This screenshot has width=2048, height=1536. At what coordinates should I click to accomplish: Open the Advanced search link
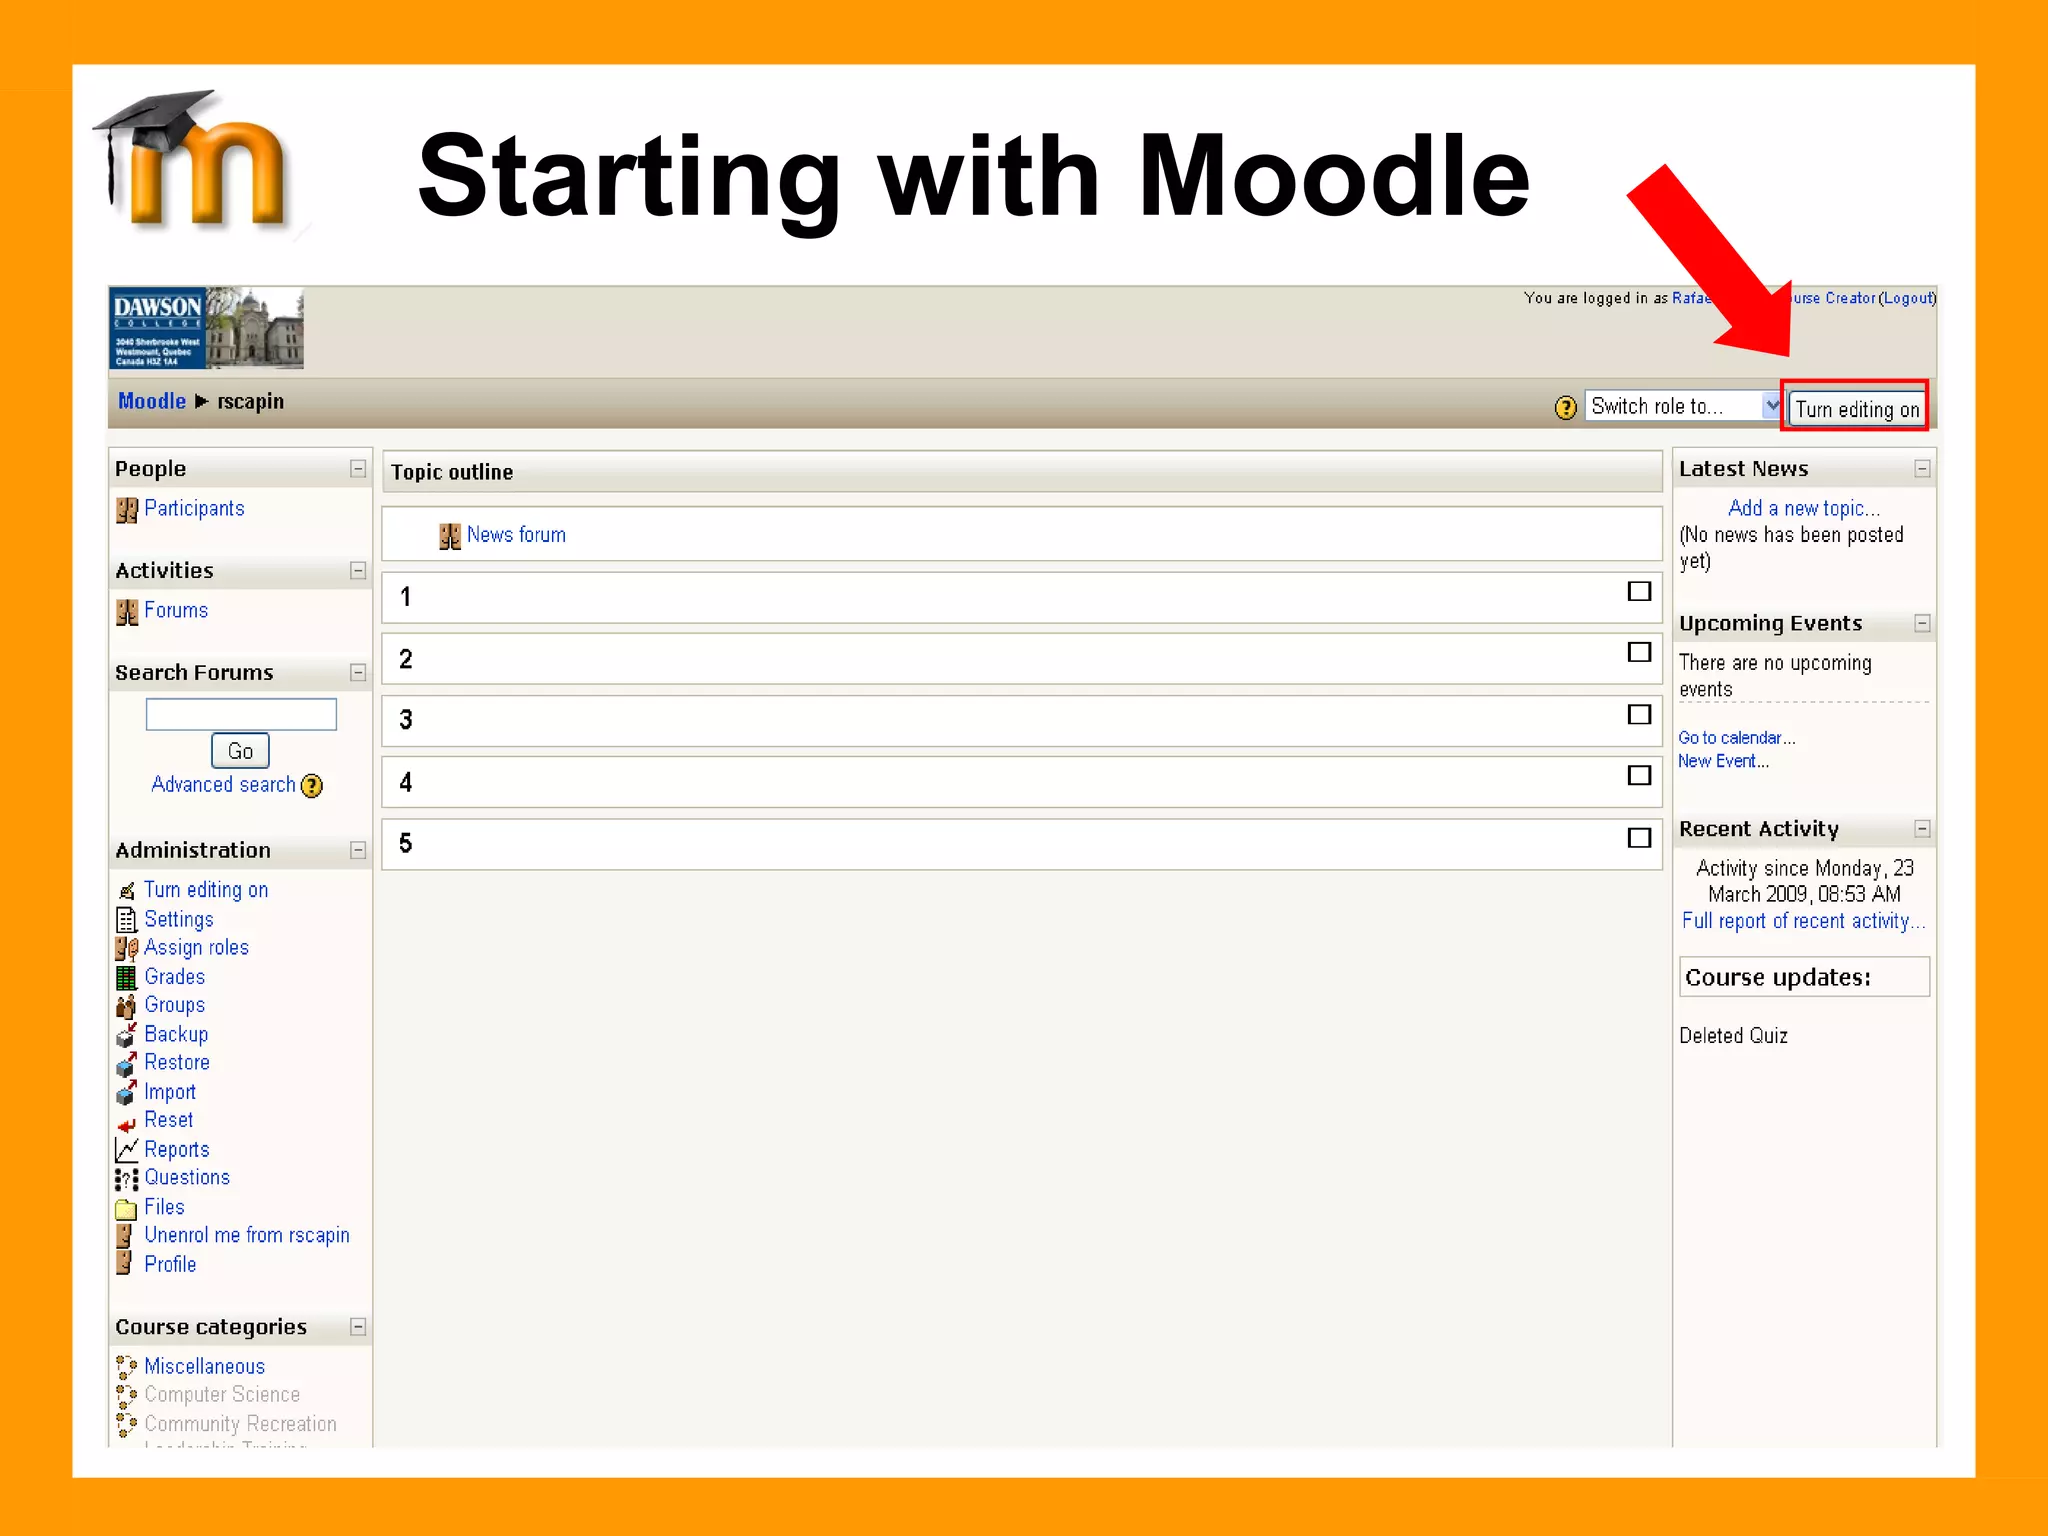(x=223, y=785)
